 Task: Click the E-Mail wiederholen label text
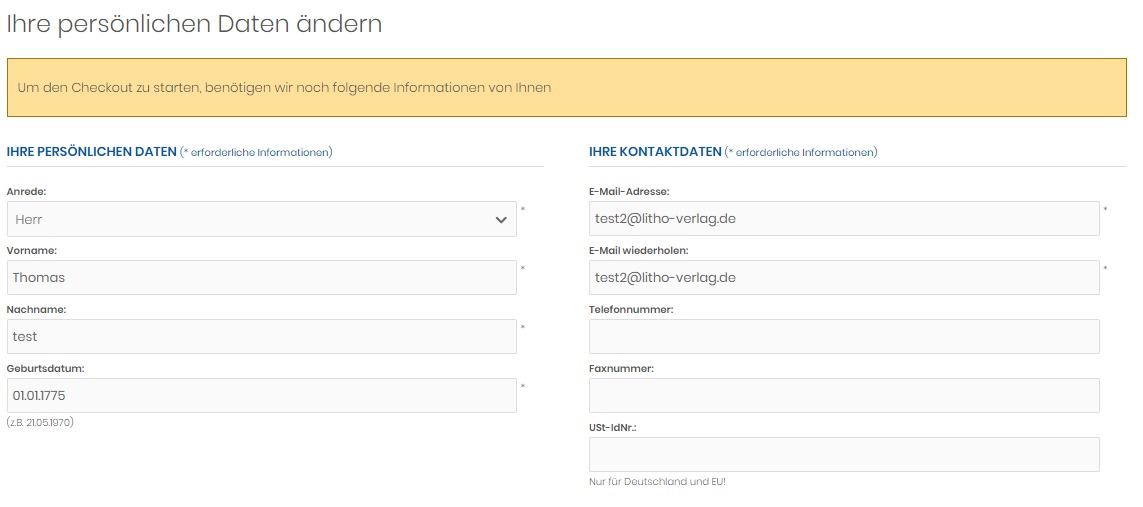coord(638,250)
